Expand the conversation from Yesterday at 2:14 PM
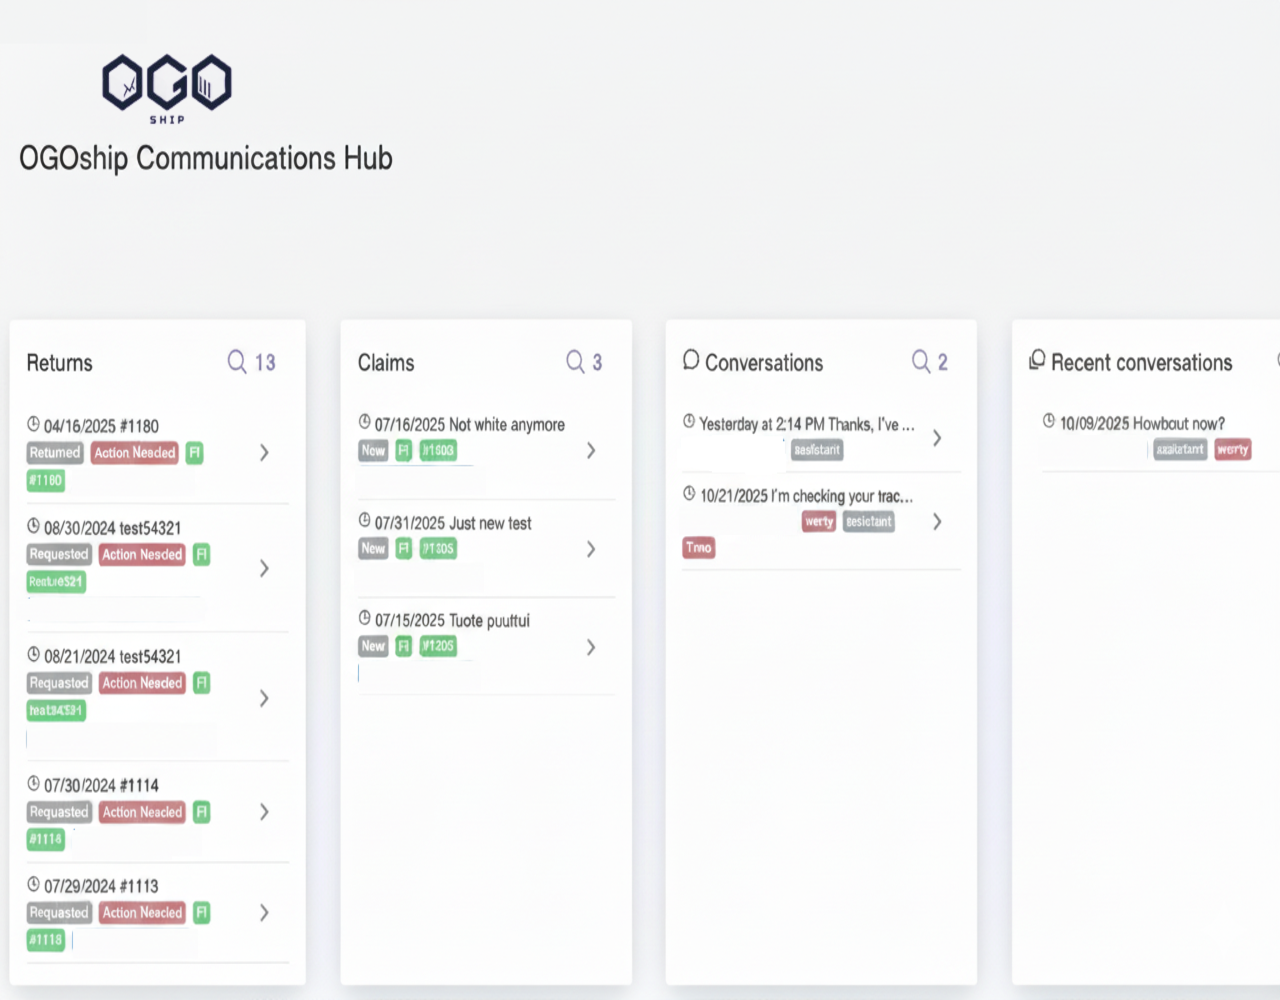Viewport: 1280px width, 1000px height. click(x=937, y=437)
